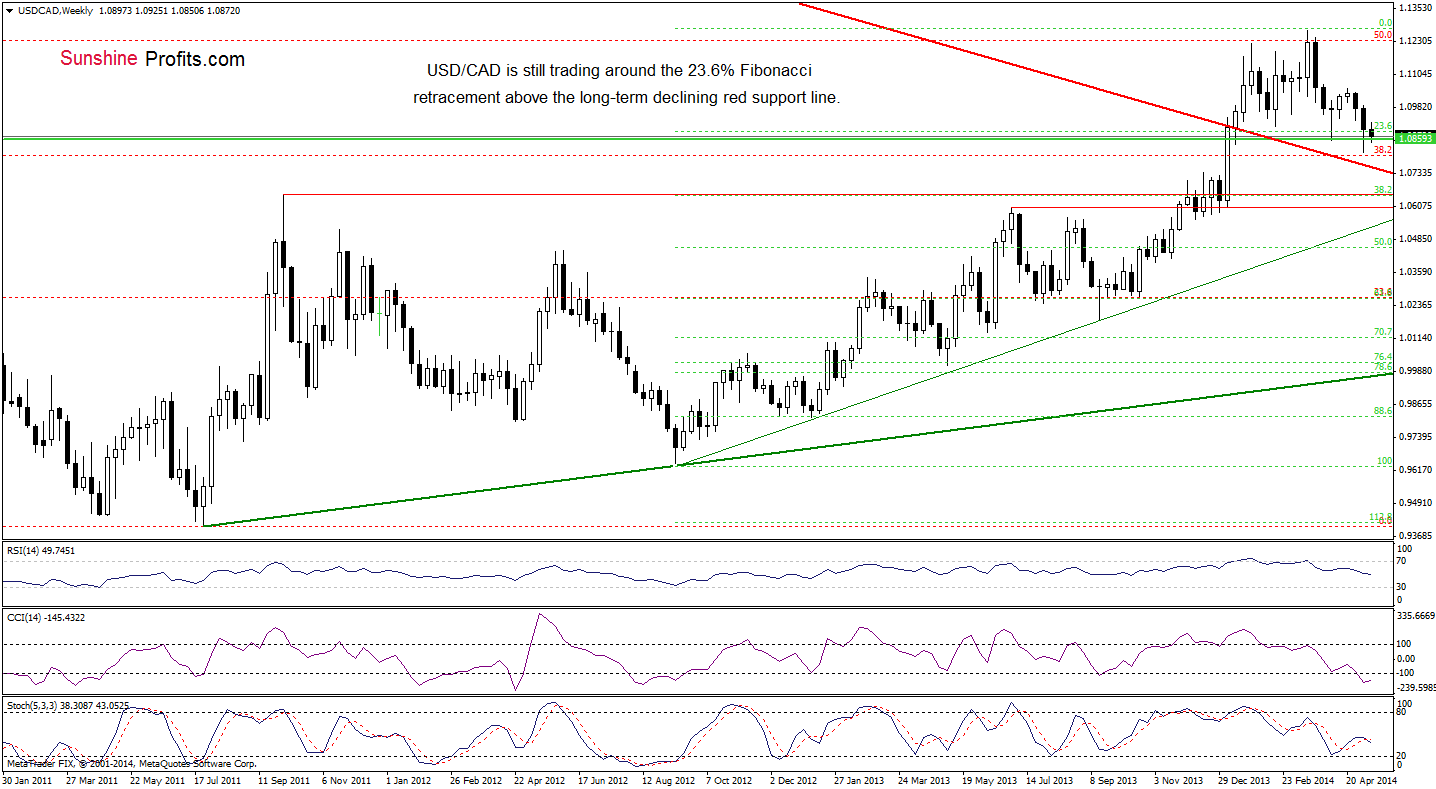Click the -239.5985 CCI scale value
Viewport: 1436px width, 789px height.
tap(1415, 687)
